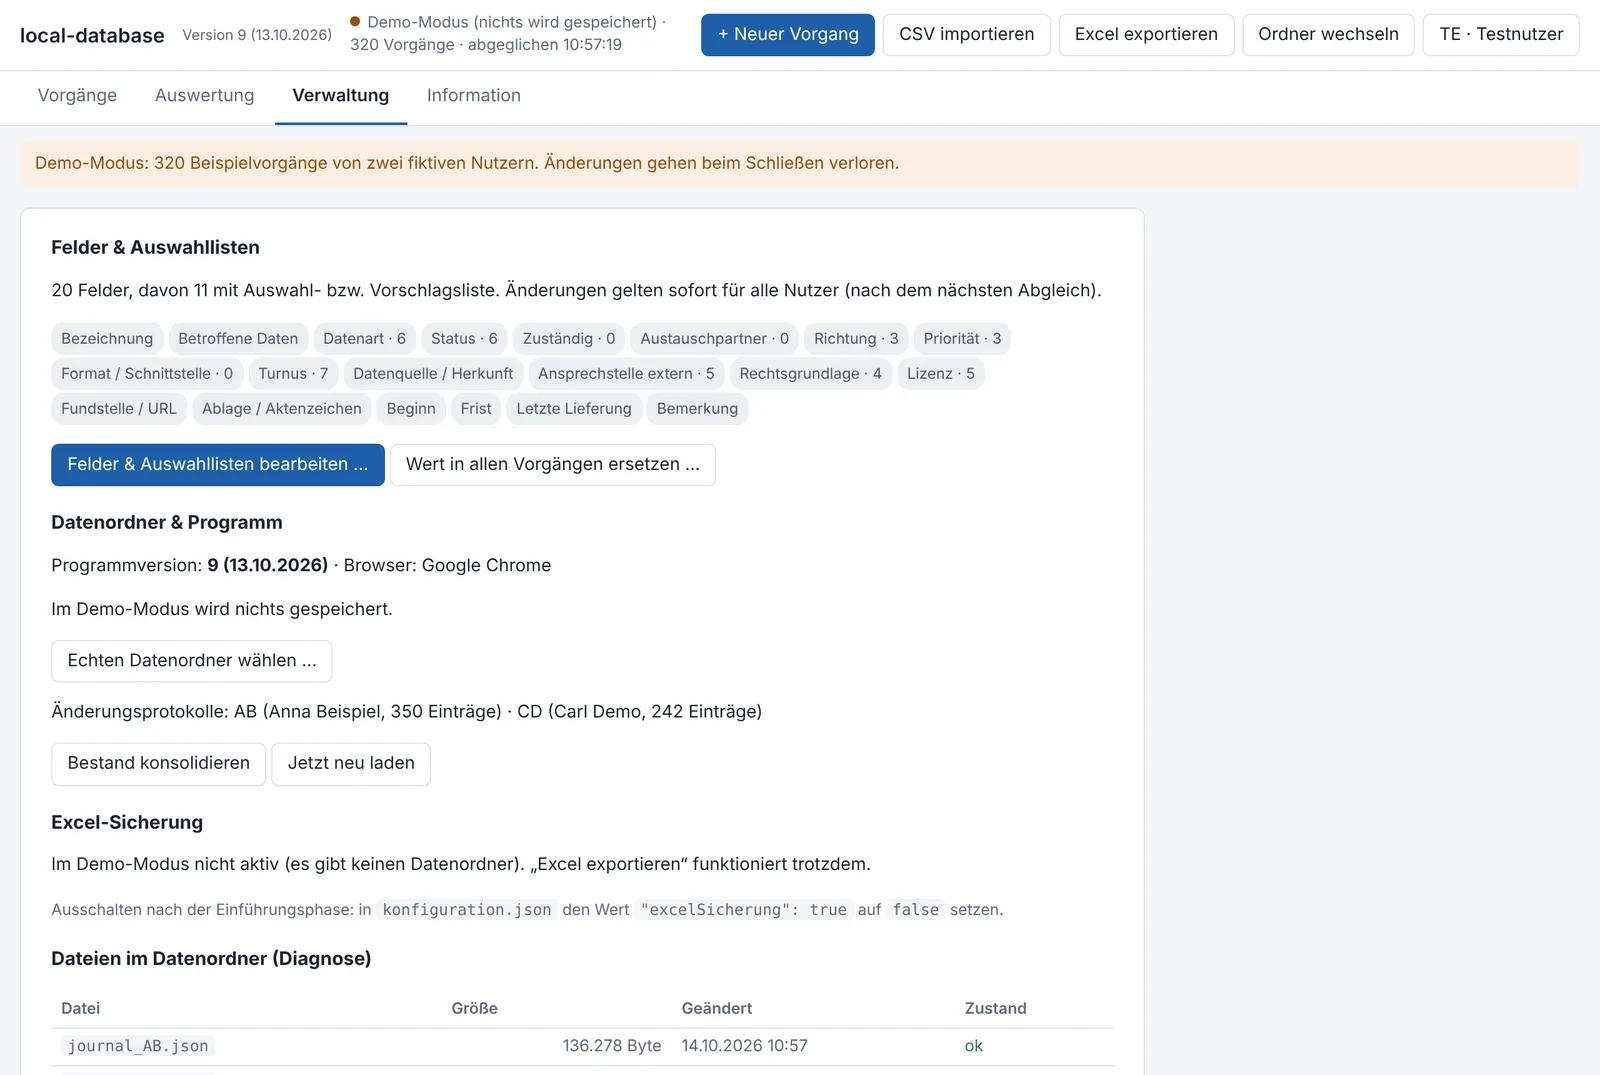Click the 'Ansprechstelle extern · 5' chip
Image resolution: width=1600 pixels, height=1075 pixels.
pos(626,374)
